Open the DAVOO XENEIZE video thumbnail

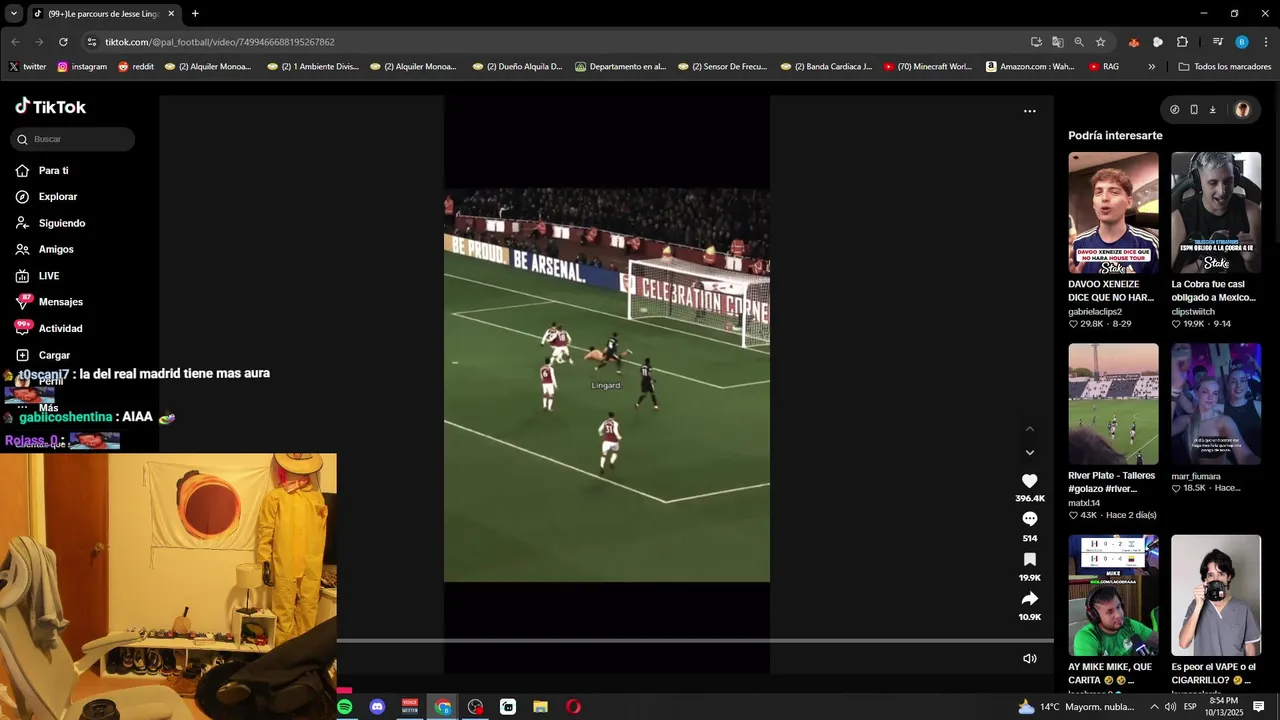click(x=1113, y=213)
